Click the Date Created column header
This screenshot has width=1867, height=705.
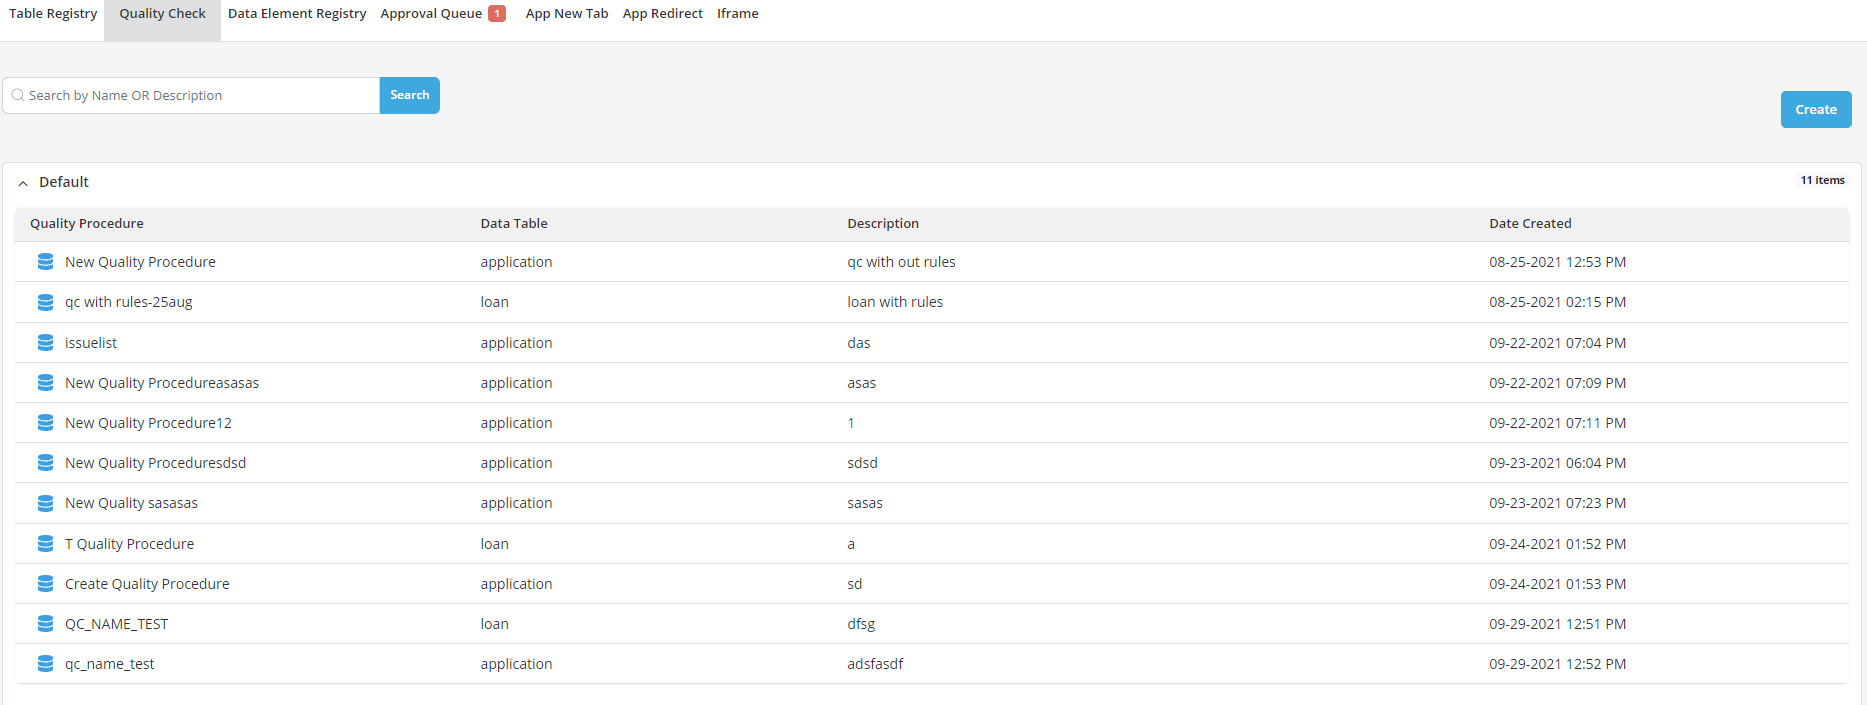pyautogui.click(x=1530, y=224)
